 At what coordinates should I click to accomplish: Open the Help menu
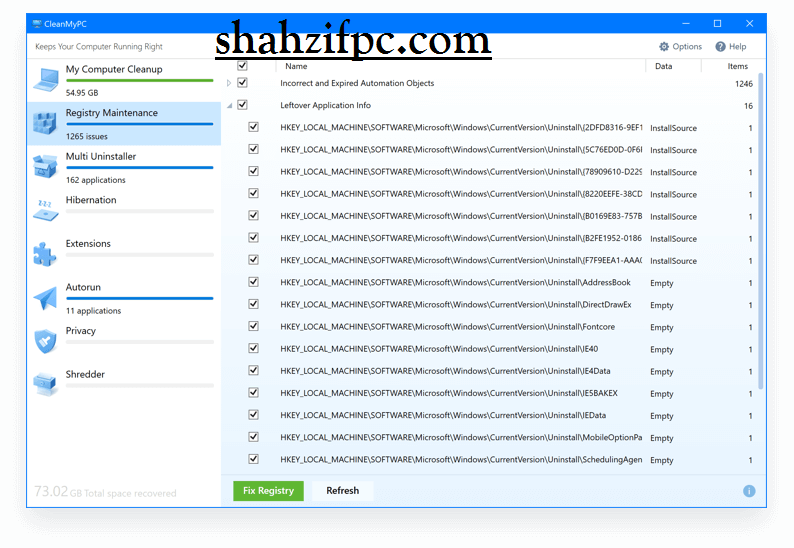731,47
